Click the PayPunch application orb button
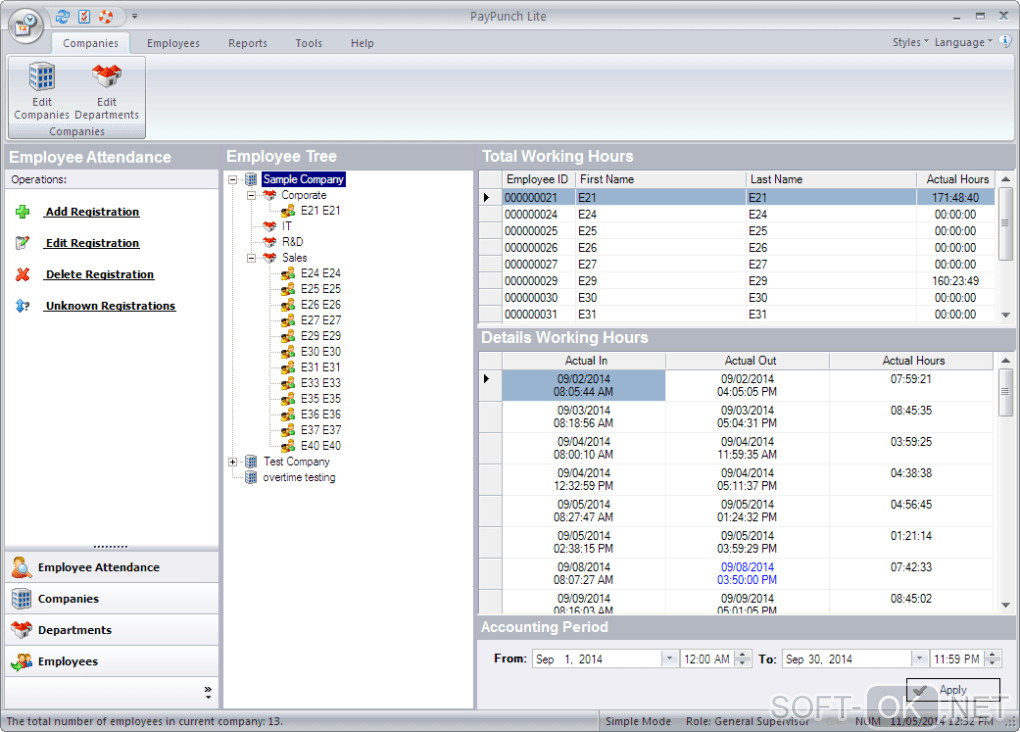The width and height of the screenshot is (1020, 732). click(x=27, y=24)
